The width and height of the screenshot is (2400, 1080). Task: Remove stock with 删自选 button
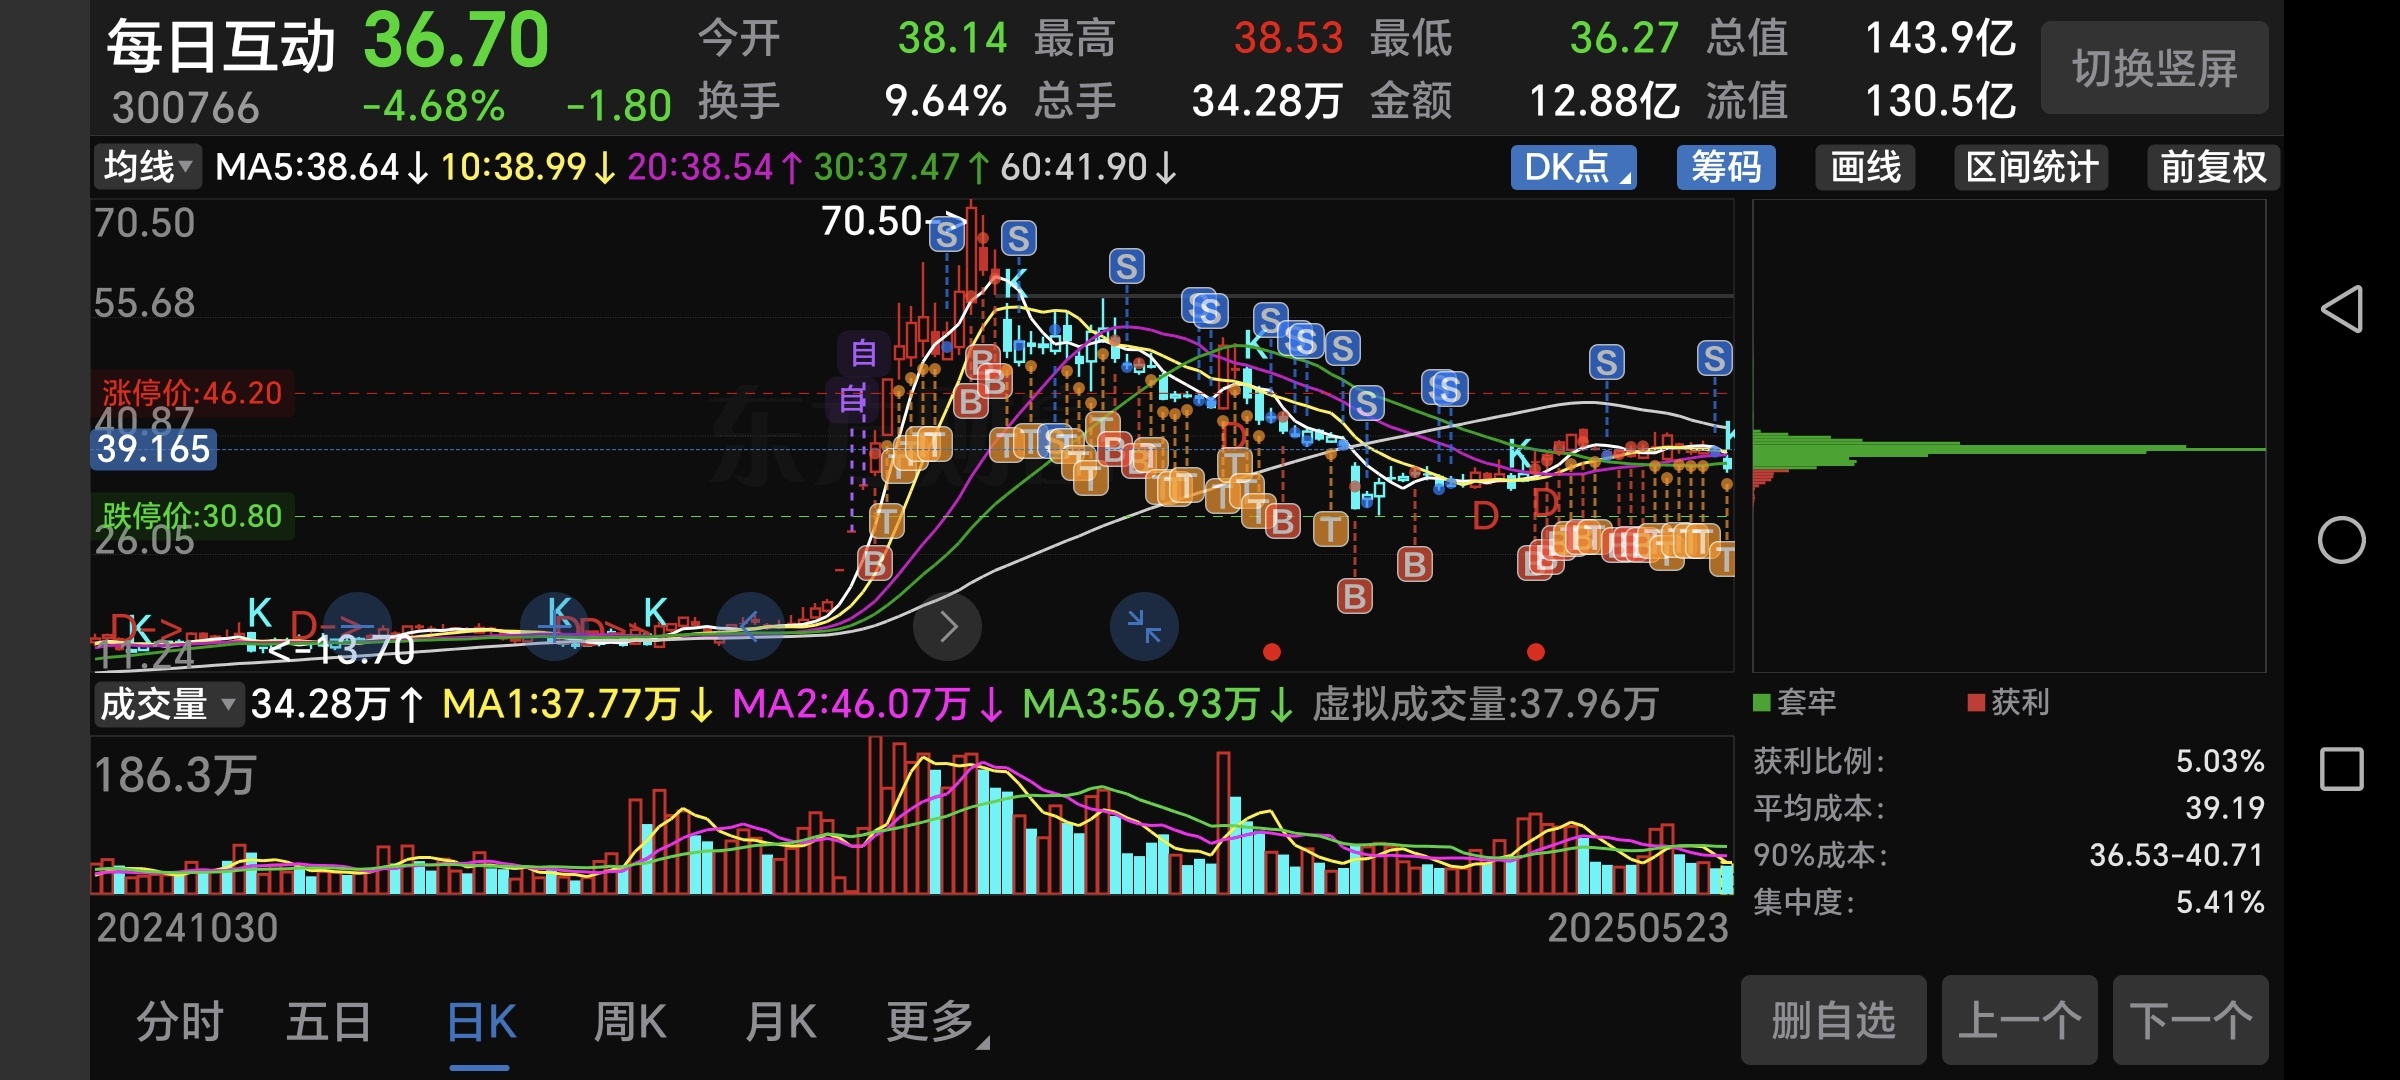pyautogui.click(x=1833, y=1020)
